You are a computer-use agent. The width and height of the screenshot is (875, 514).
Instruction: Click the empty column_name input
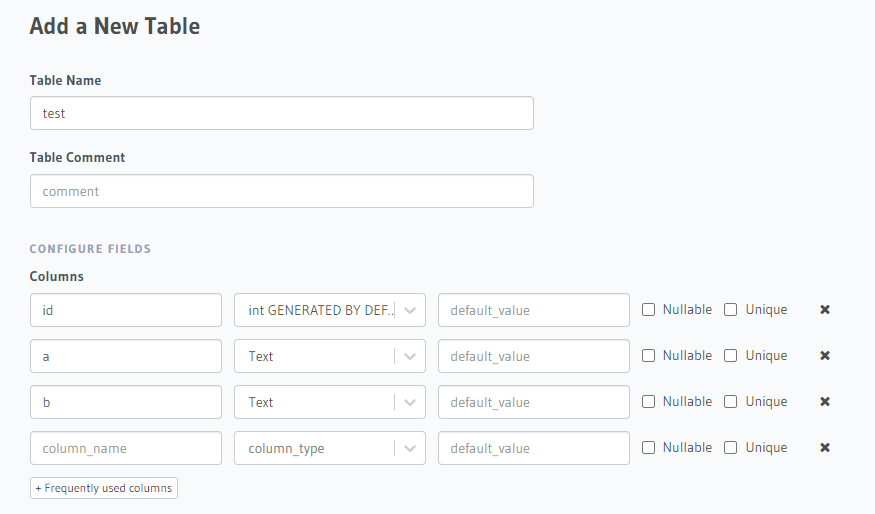[x=126, y=448]
